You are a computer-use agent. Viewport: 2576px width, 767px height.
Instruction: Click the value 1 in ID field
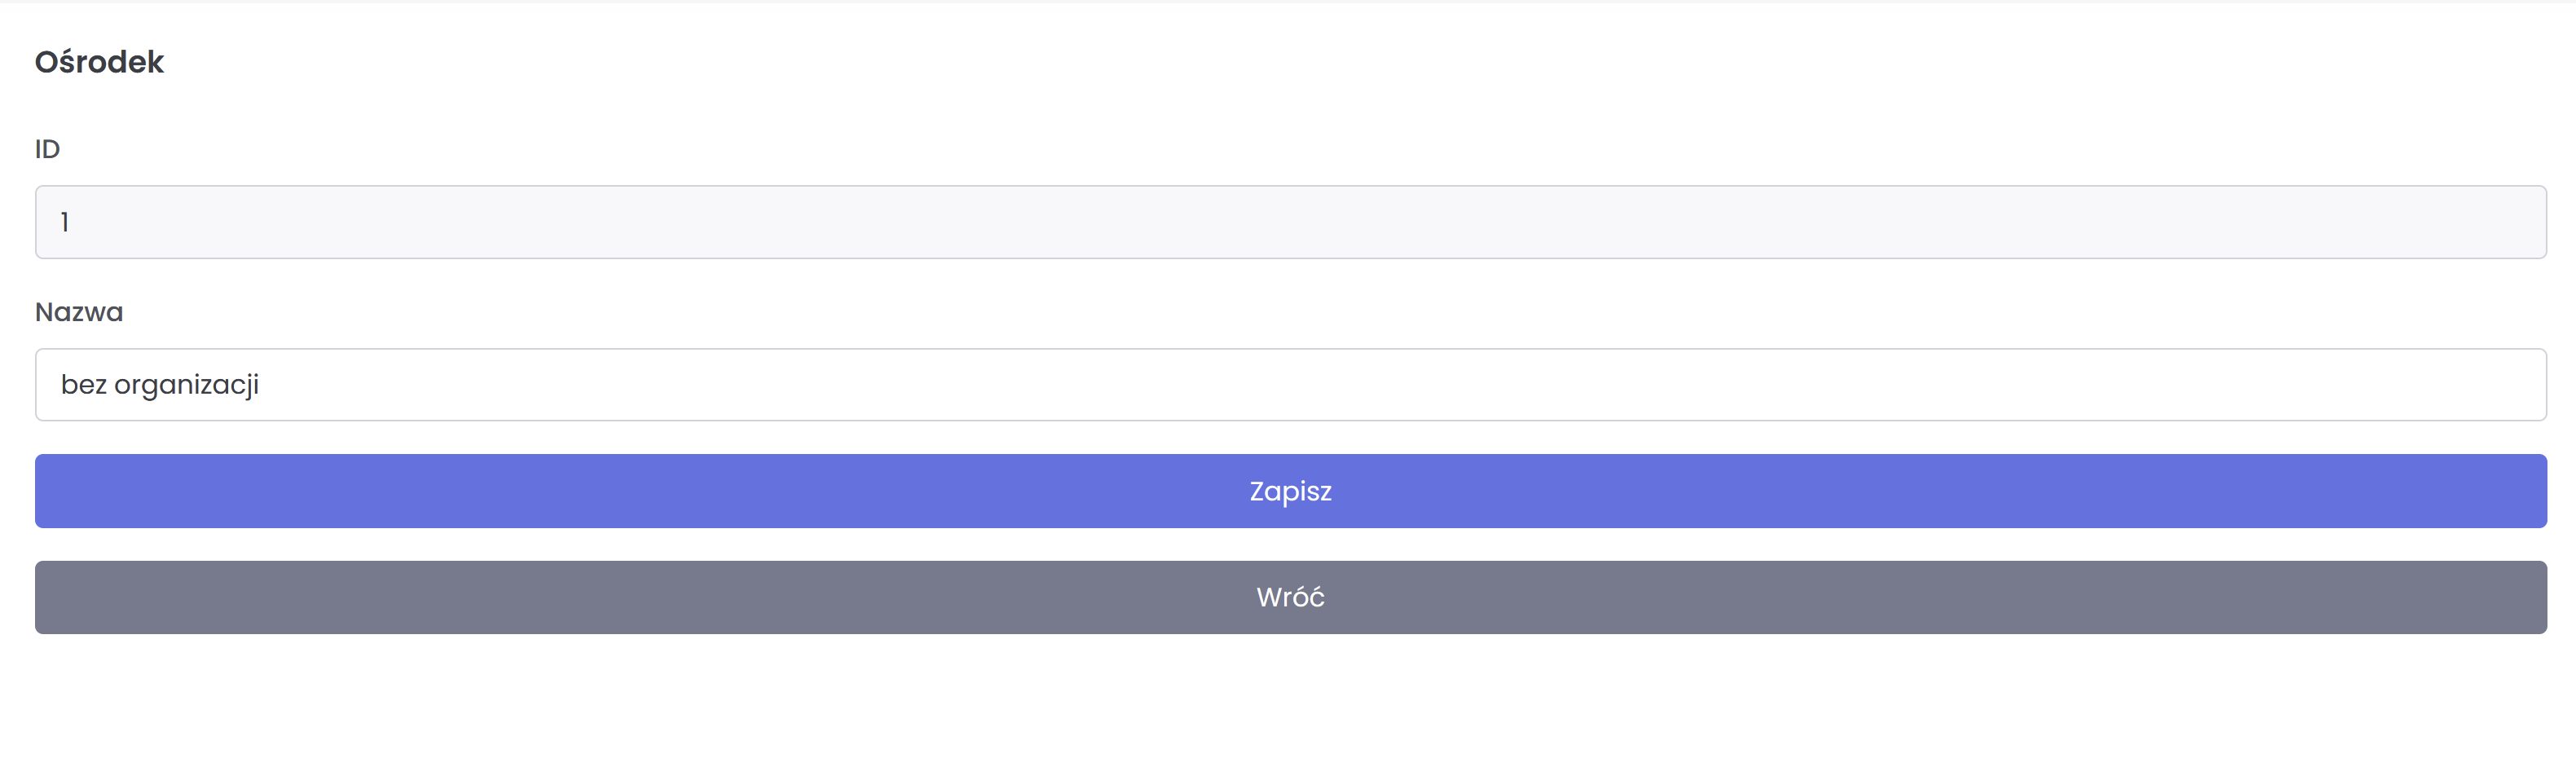coord(65,222)
